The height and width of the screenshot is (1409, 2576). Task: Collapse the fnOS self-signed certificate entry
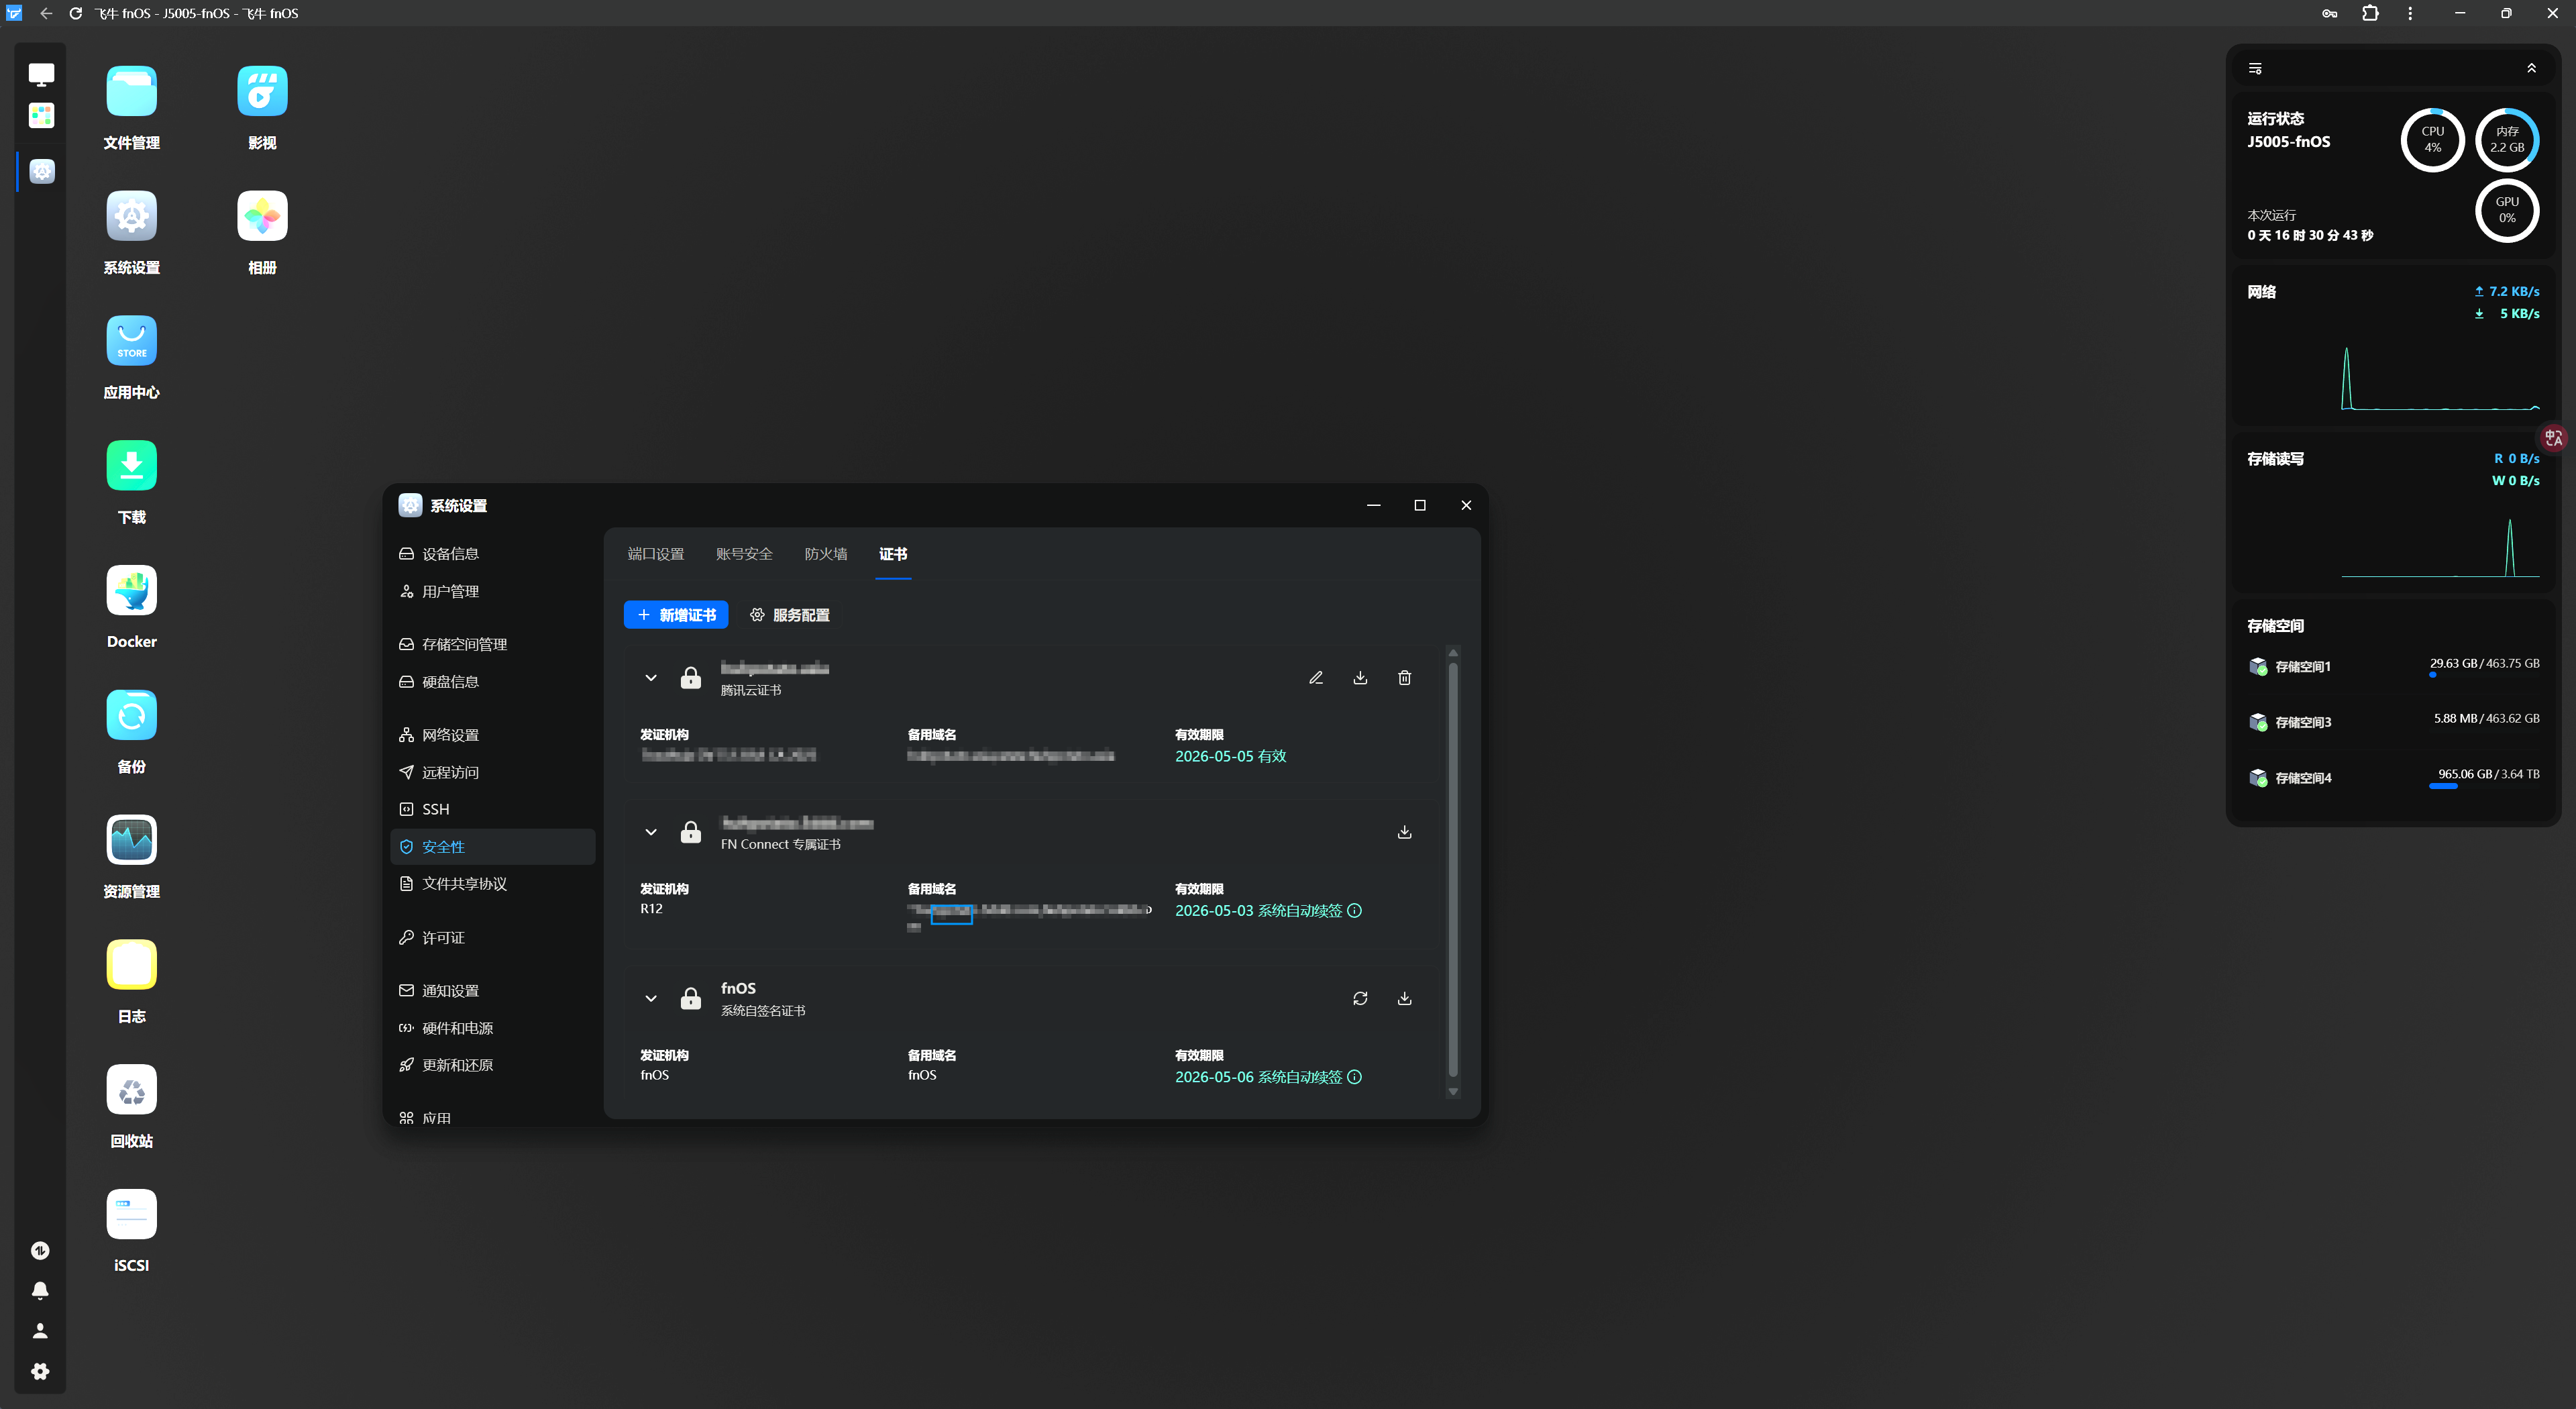(x=651, y=999)
